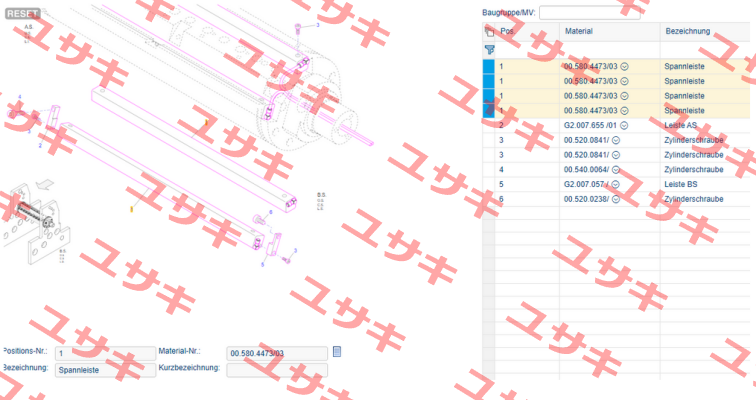The width and height of the screenshot is (756, 400).
Task: Select the material cell 00.540.0064/
Action: click(x=609, y=170)
